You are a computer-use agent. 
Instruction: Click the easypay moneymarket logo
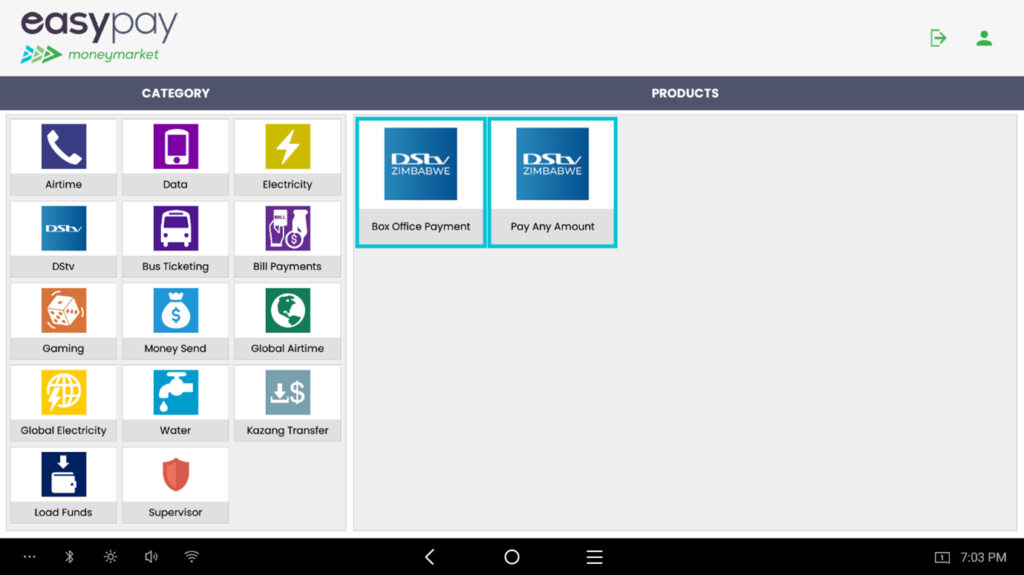tap(99, 37)
